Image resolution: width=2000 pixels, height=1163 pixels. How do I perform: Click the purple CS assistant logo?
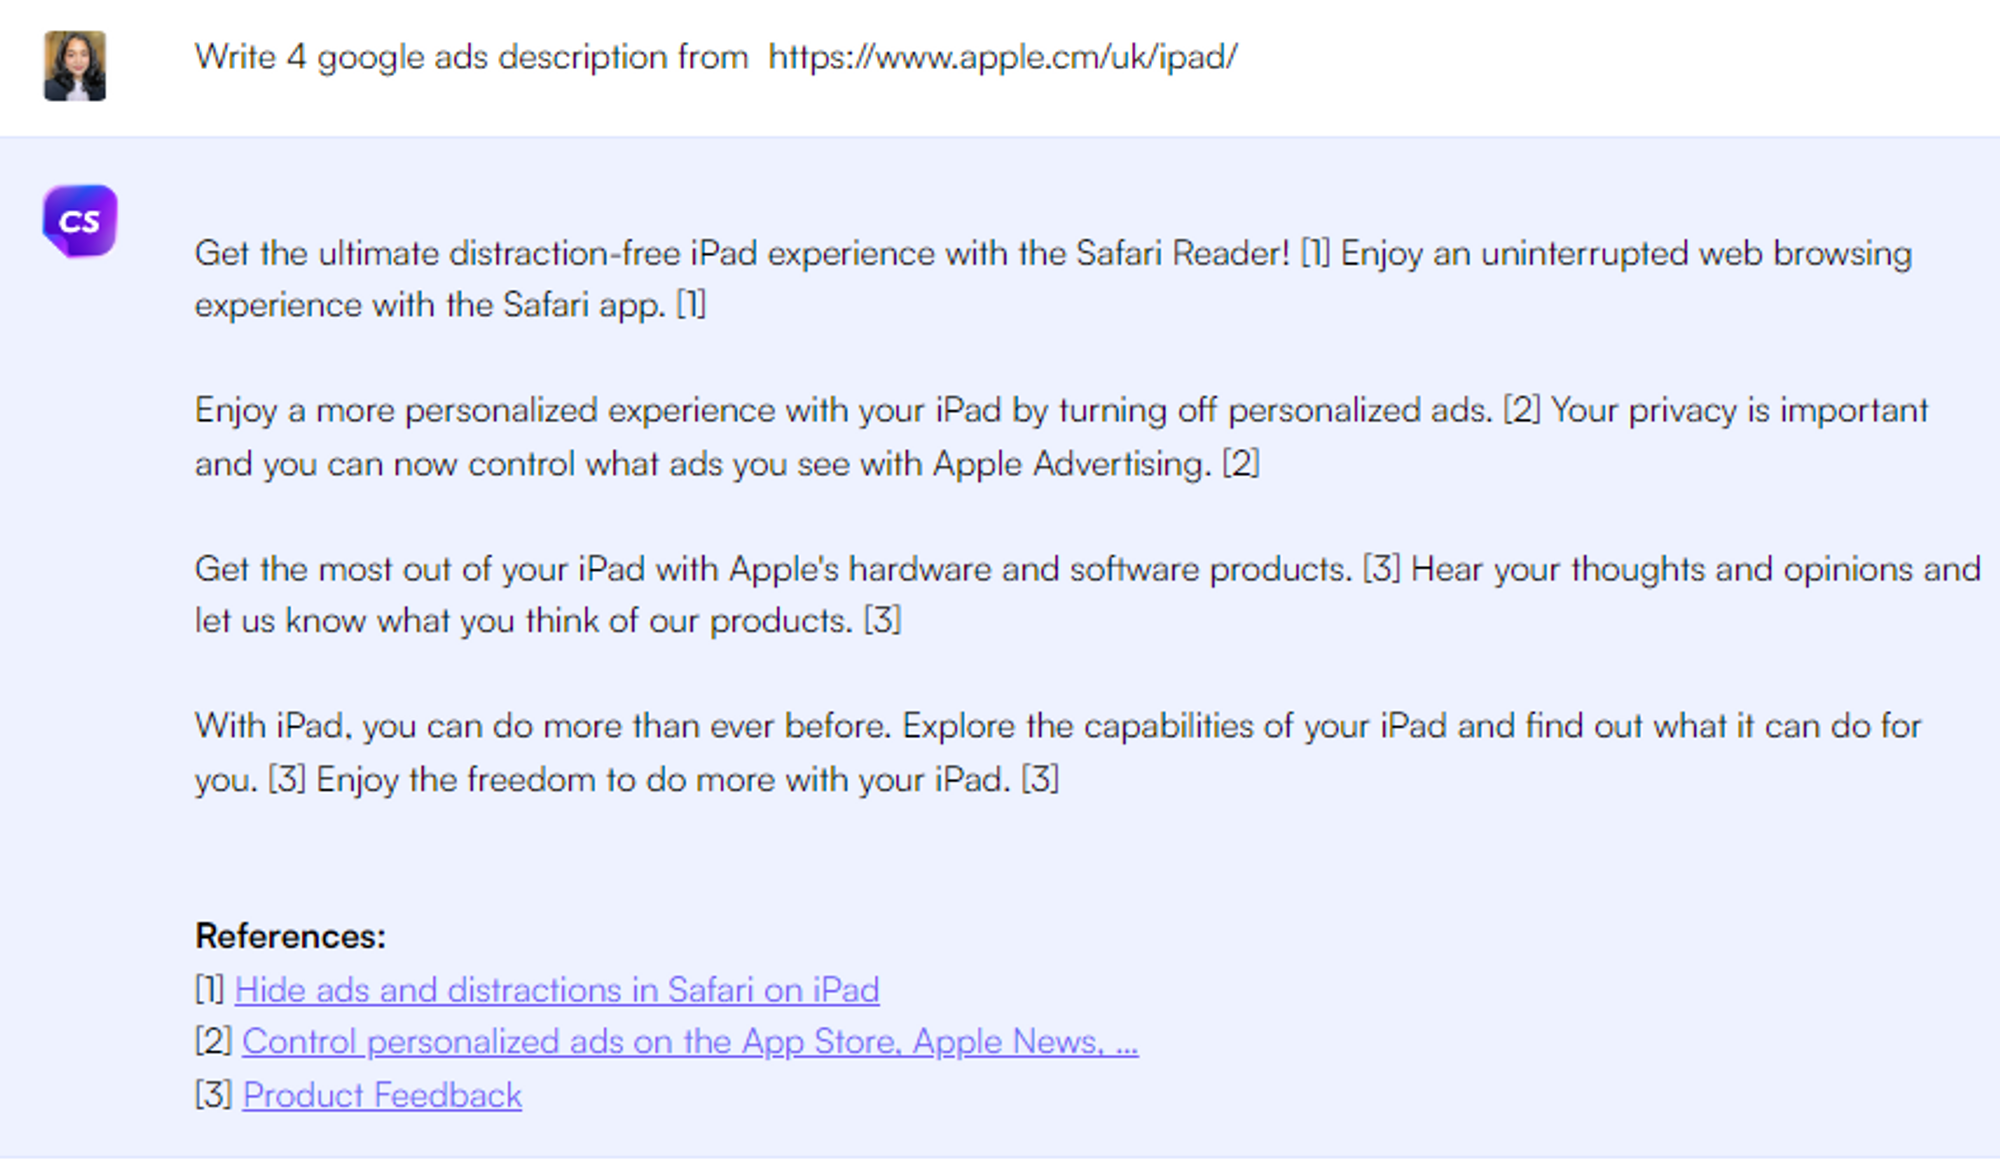[x=80, y=221]
